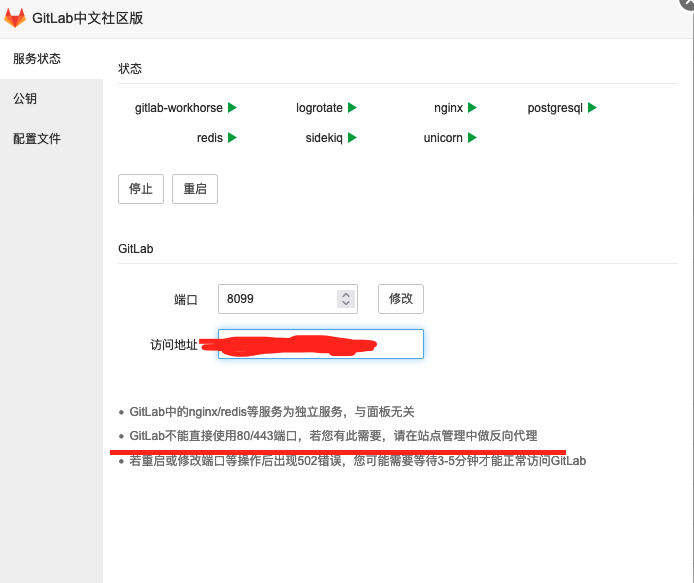Screen dimensions: 694x583
Task: Click the unicorn running status arrow
Action: click(472, 138)
